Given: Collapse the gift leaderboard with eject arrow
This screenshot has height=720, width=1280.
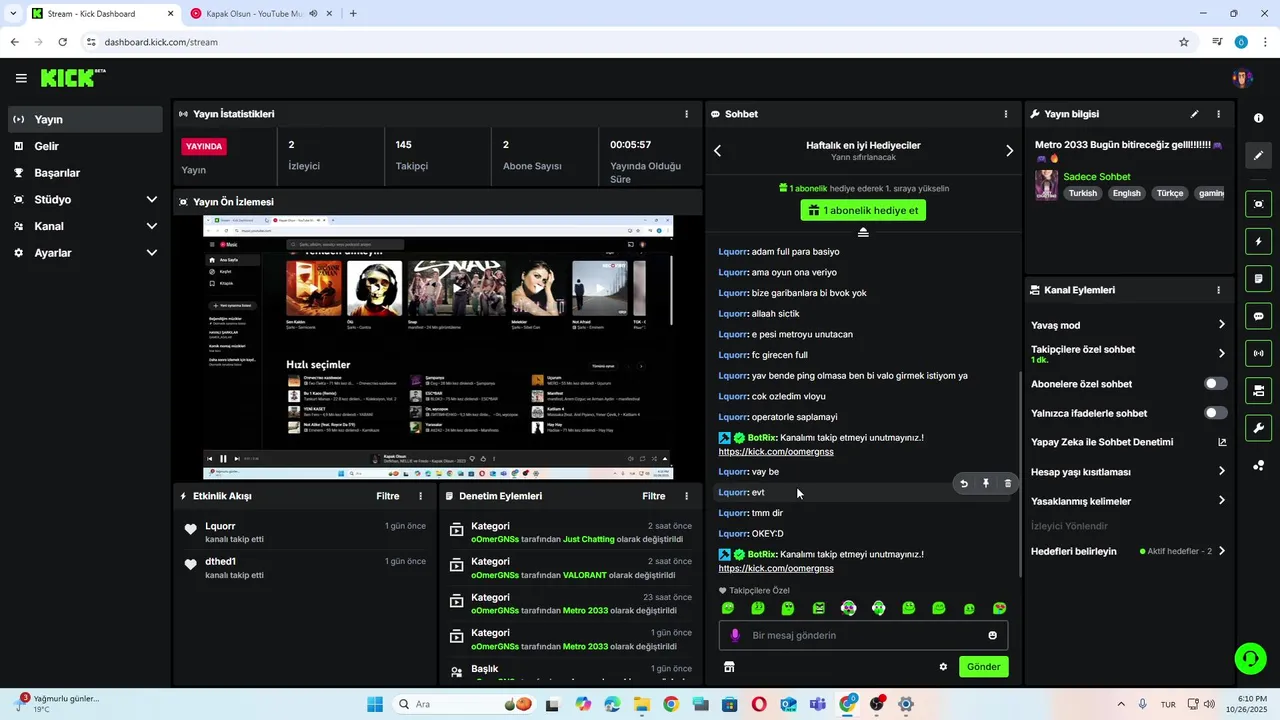Looking at the screenshot, I should [863, 232].
